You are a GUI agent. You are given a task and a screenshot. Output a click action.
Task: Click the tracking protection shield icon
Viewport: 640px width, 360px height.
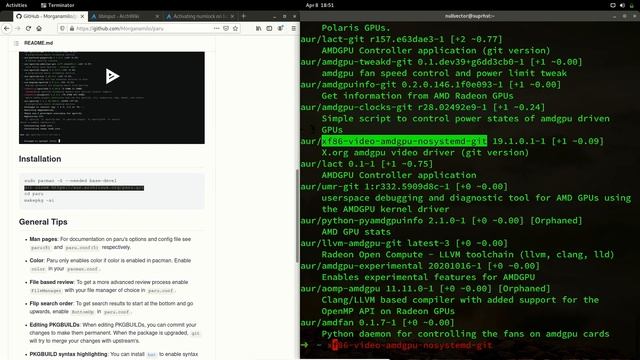[x=62, y=29]
